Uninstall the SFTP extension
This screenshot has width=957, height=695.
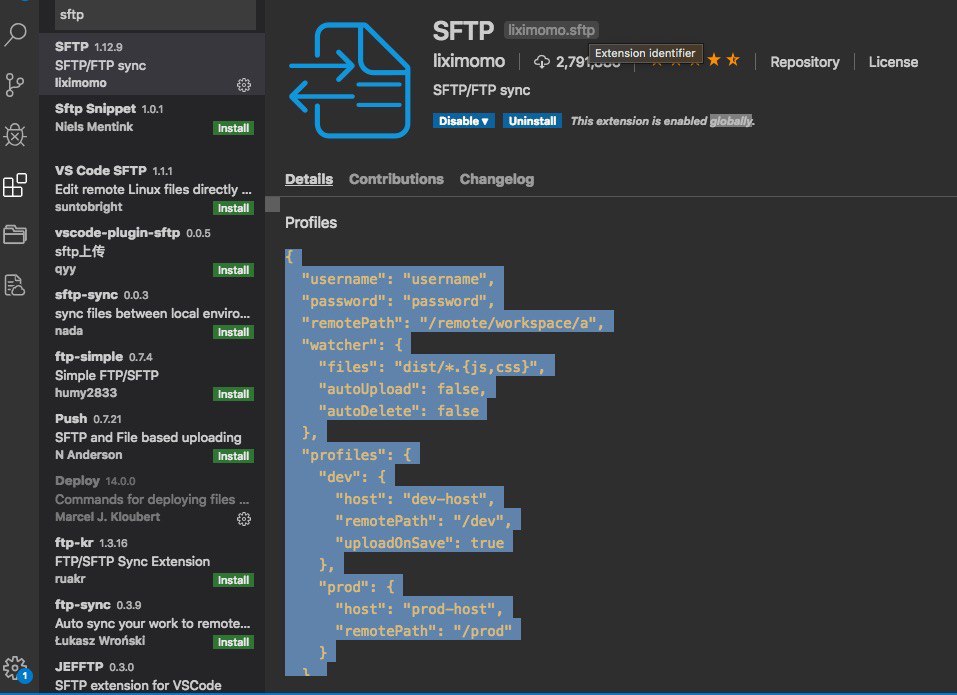tap(532, 121)
